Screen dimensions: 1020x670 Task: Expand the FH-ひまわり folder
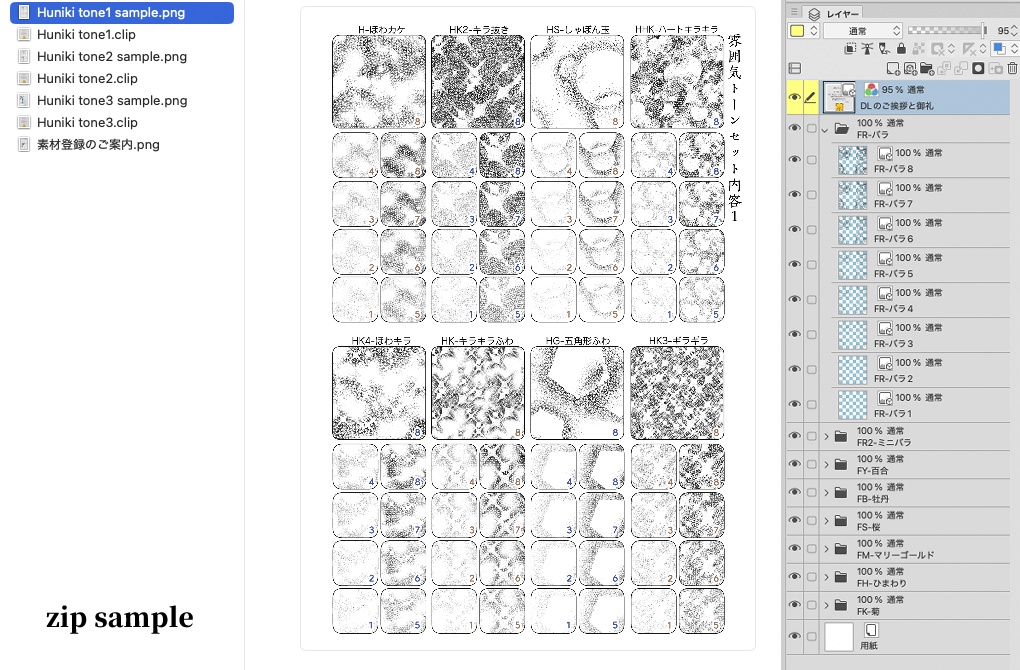[x=826, y=577]
